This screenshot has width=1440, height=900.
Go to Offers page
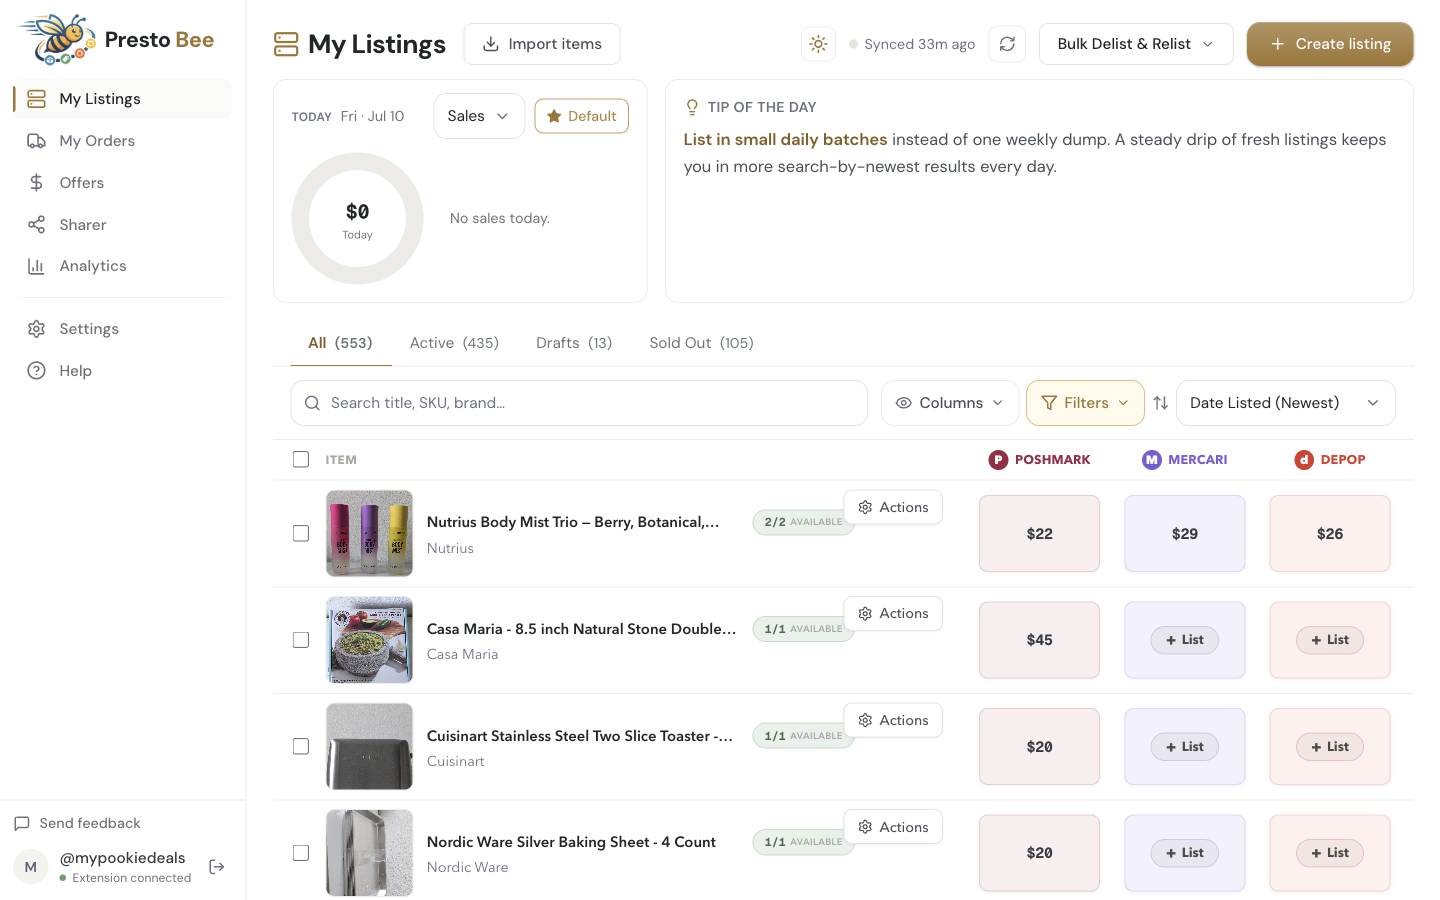click(123, 183)
